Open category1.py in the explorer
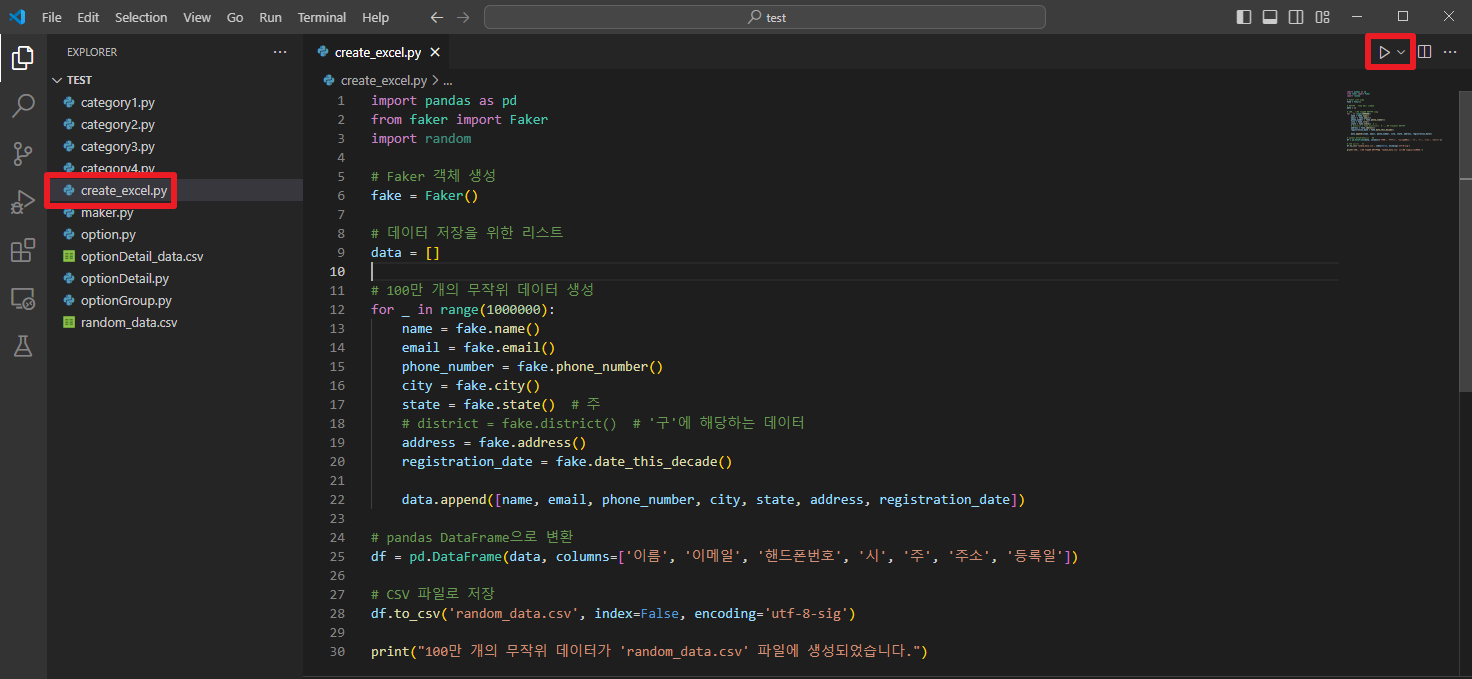1472x679 pixels. tap(175, 102)
